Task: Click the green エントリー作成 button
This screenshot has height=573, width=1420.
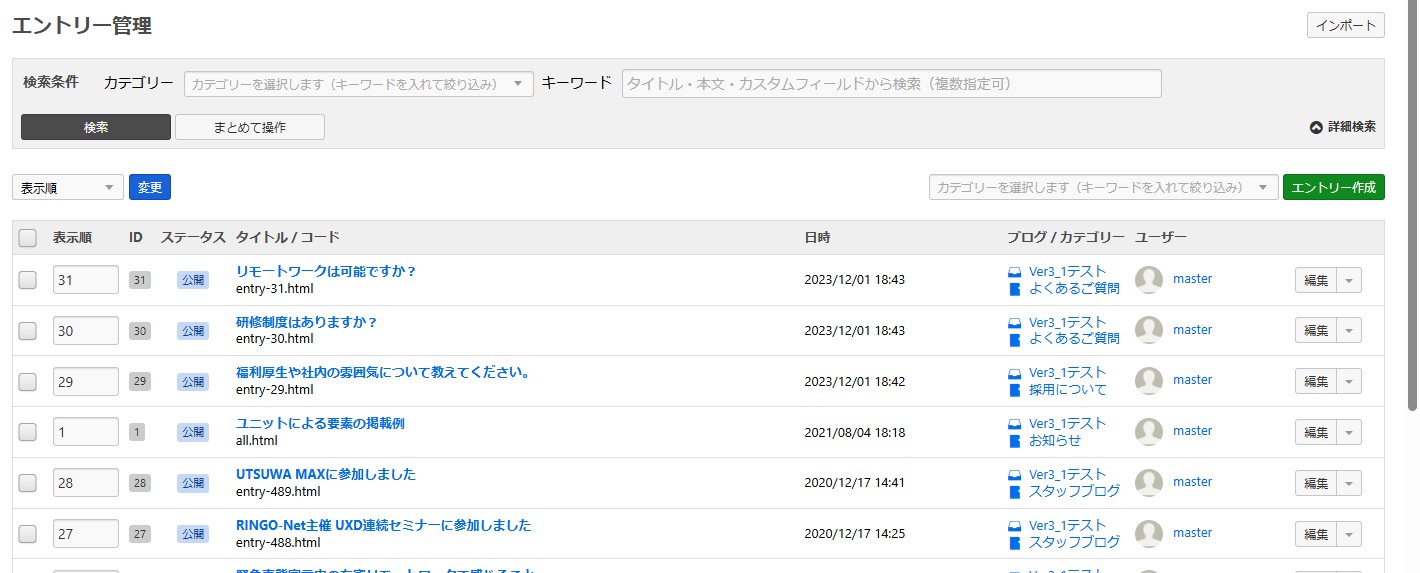Action: [1333, 187]
